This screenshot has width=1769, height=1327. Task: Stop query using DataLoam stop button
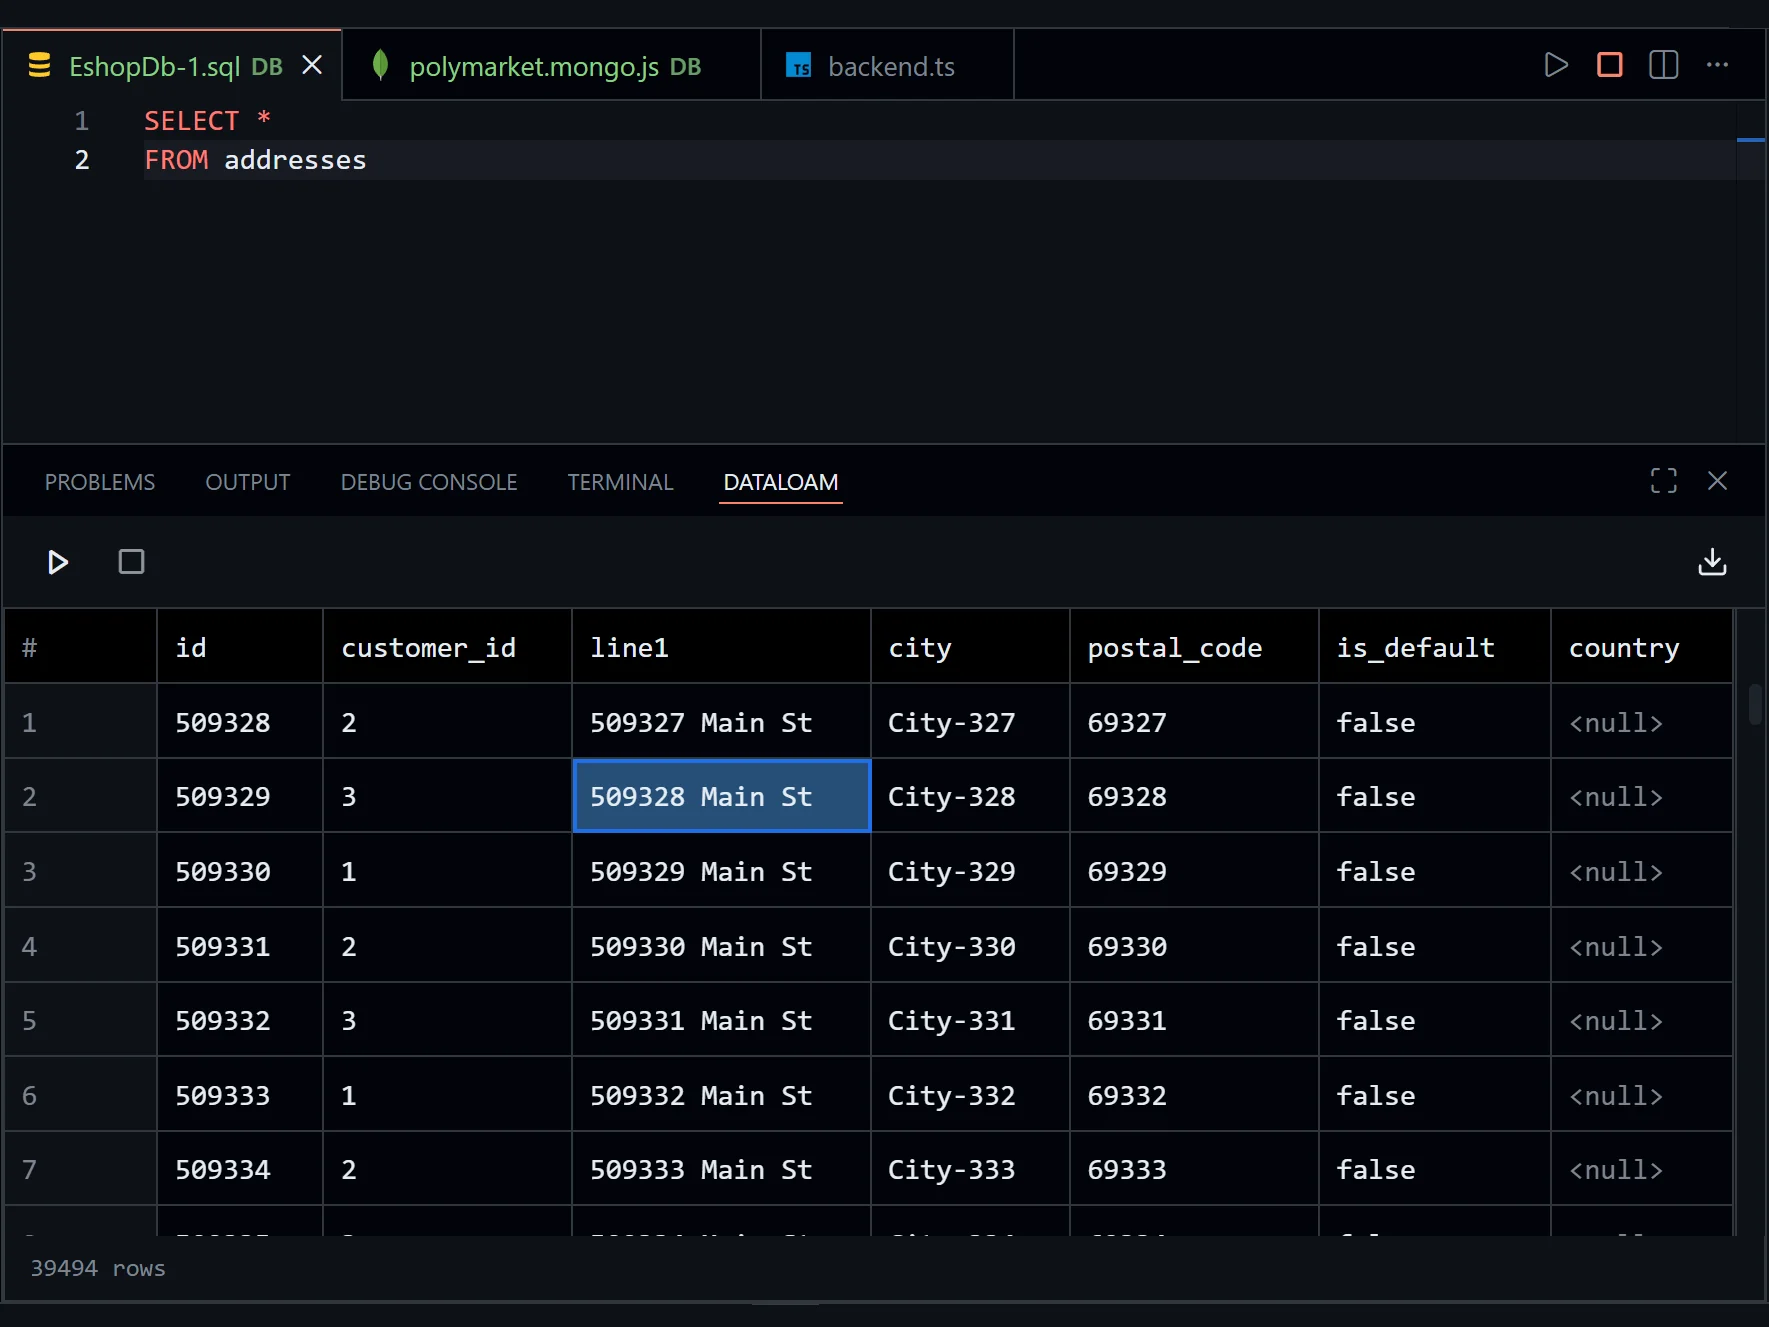click(x=131, y=562)
